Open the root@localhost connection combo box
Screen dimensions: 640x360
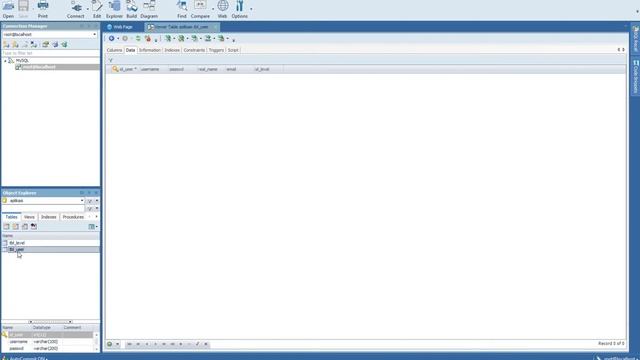(50, 35)
